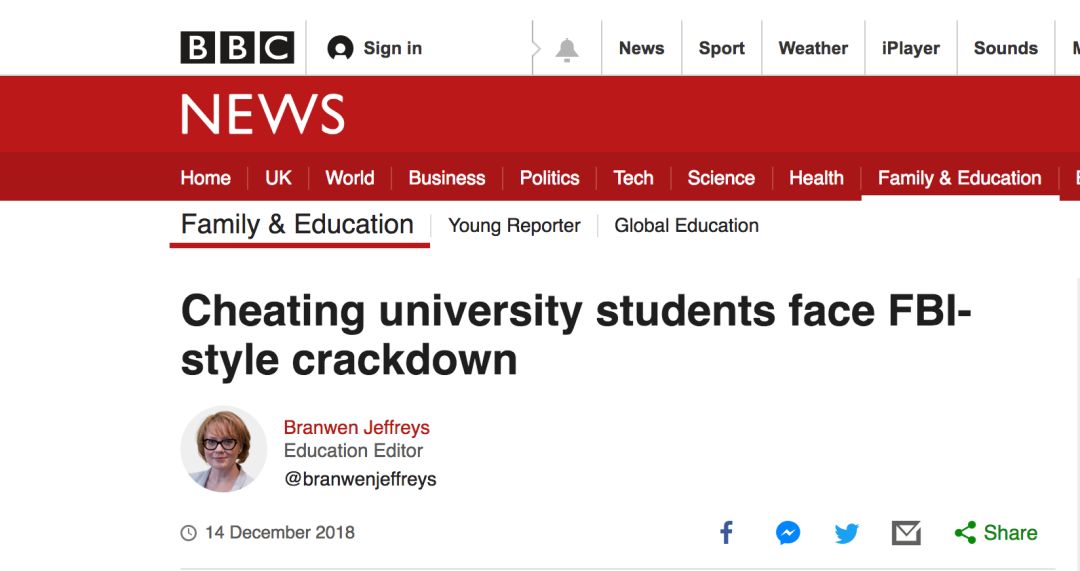
Task: Visit the Global Education subsection
Action: pos(686,226)
